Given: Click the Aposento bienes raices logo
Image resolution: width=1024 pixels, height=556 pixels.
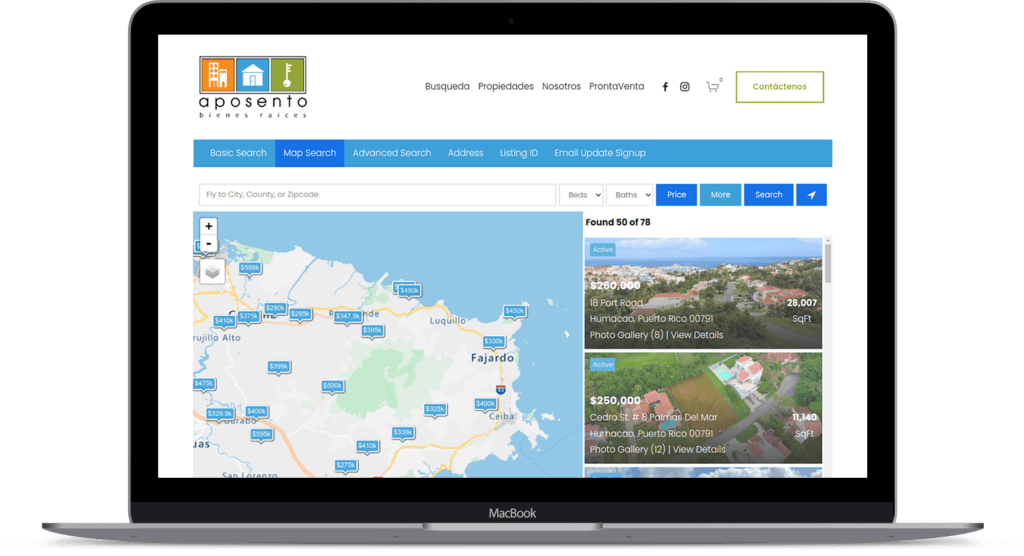Looking at the screenshot, I should click(253, 87).
